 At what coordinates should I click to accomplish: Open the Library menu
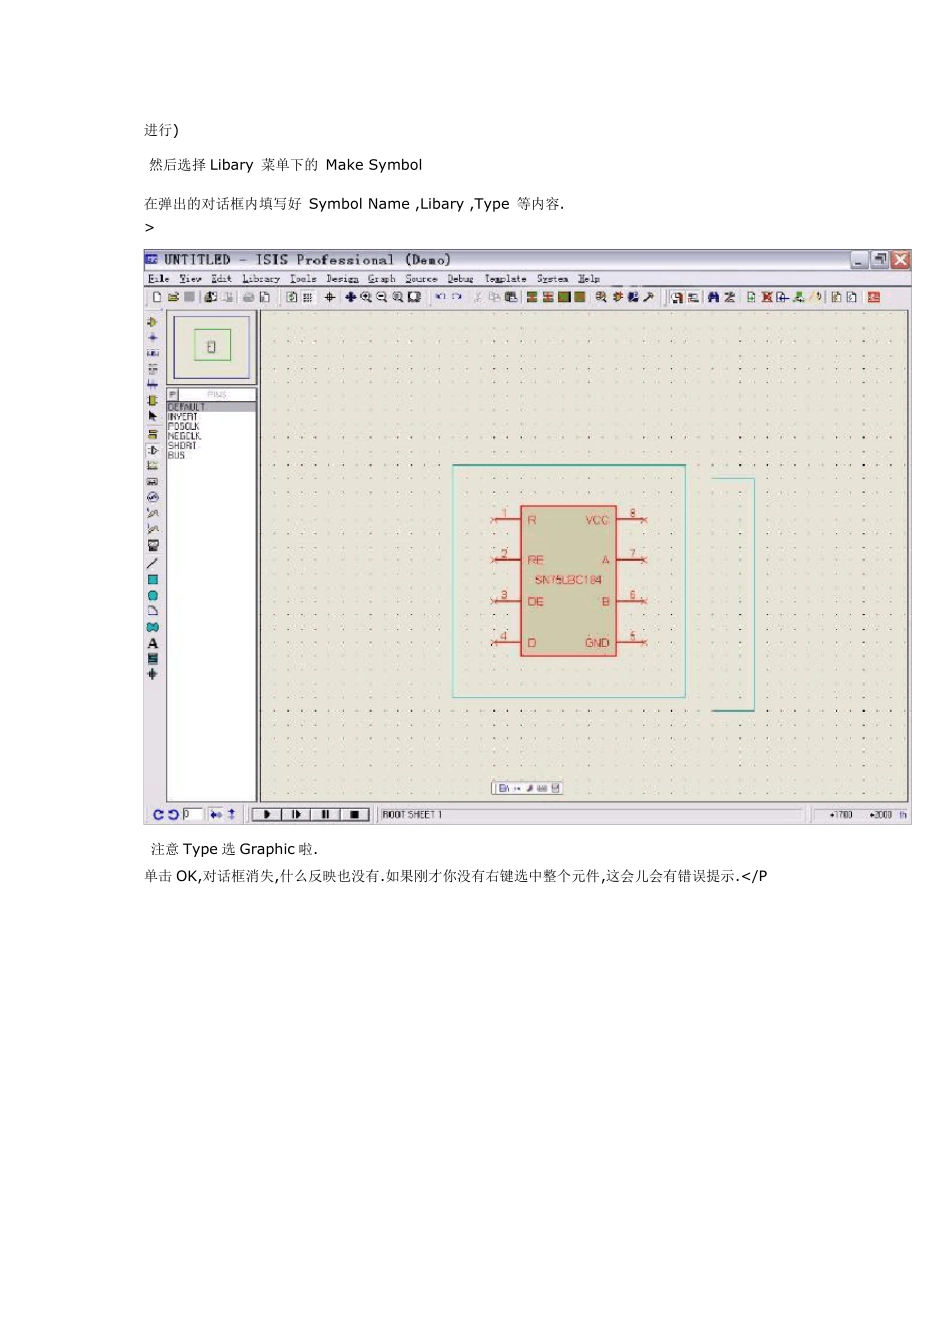pyautogui.click(x=261, y=279)
